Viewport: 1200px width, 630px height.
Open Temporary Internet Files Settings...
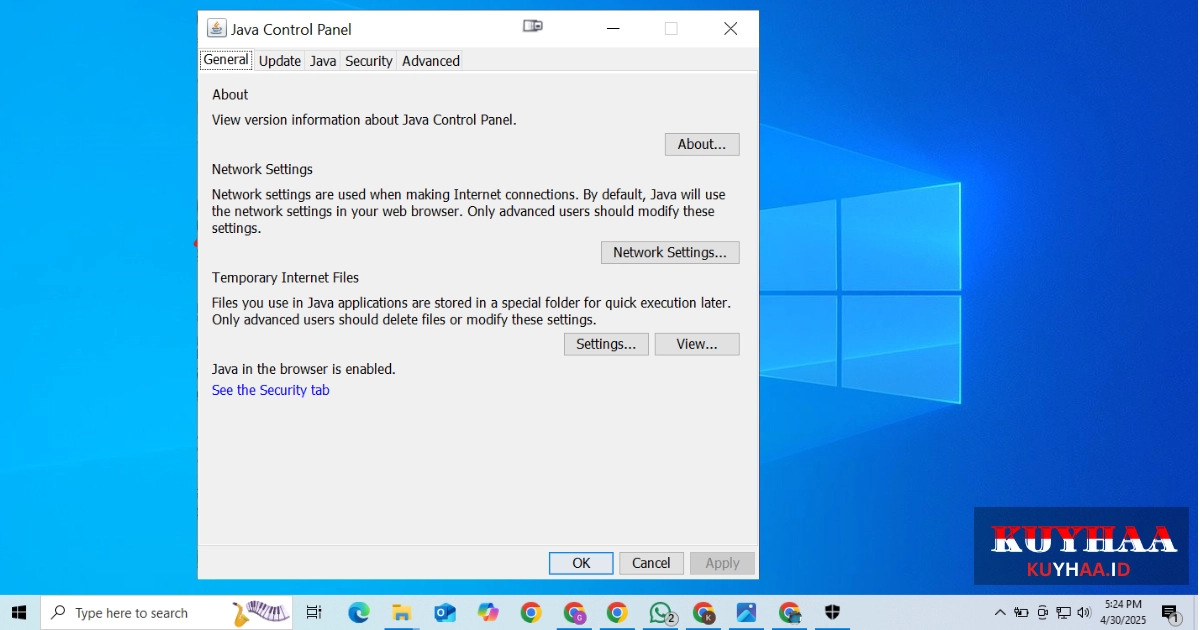coord(606,344)
